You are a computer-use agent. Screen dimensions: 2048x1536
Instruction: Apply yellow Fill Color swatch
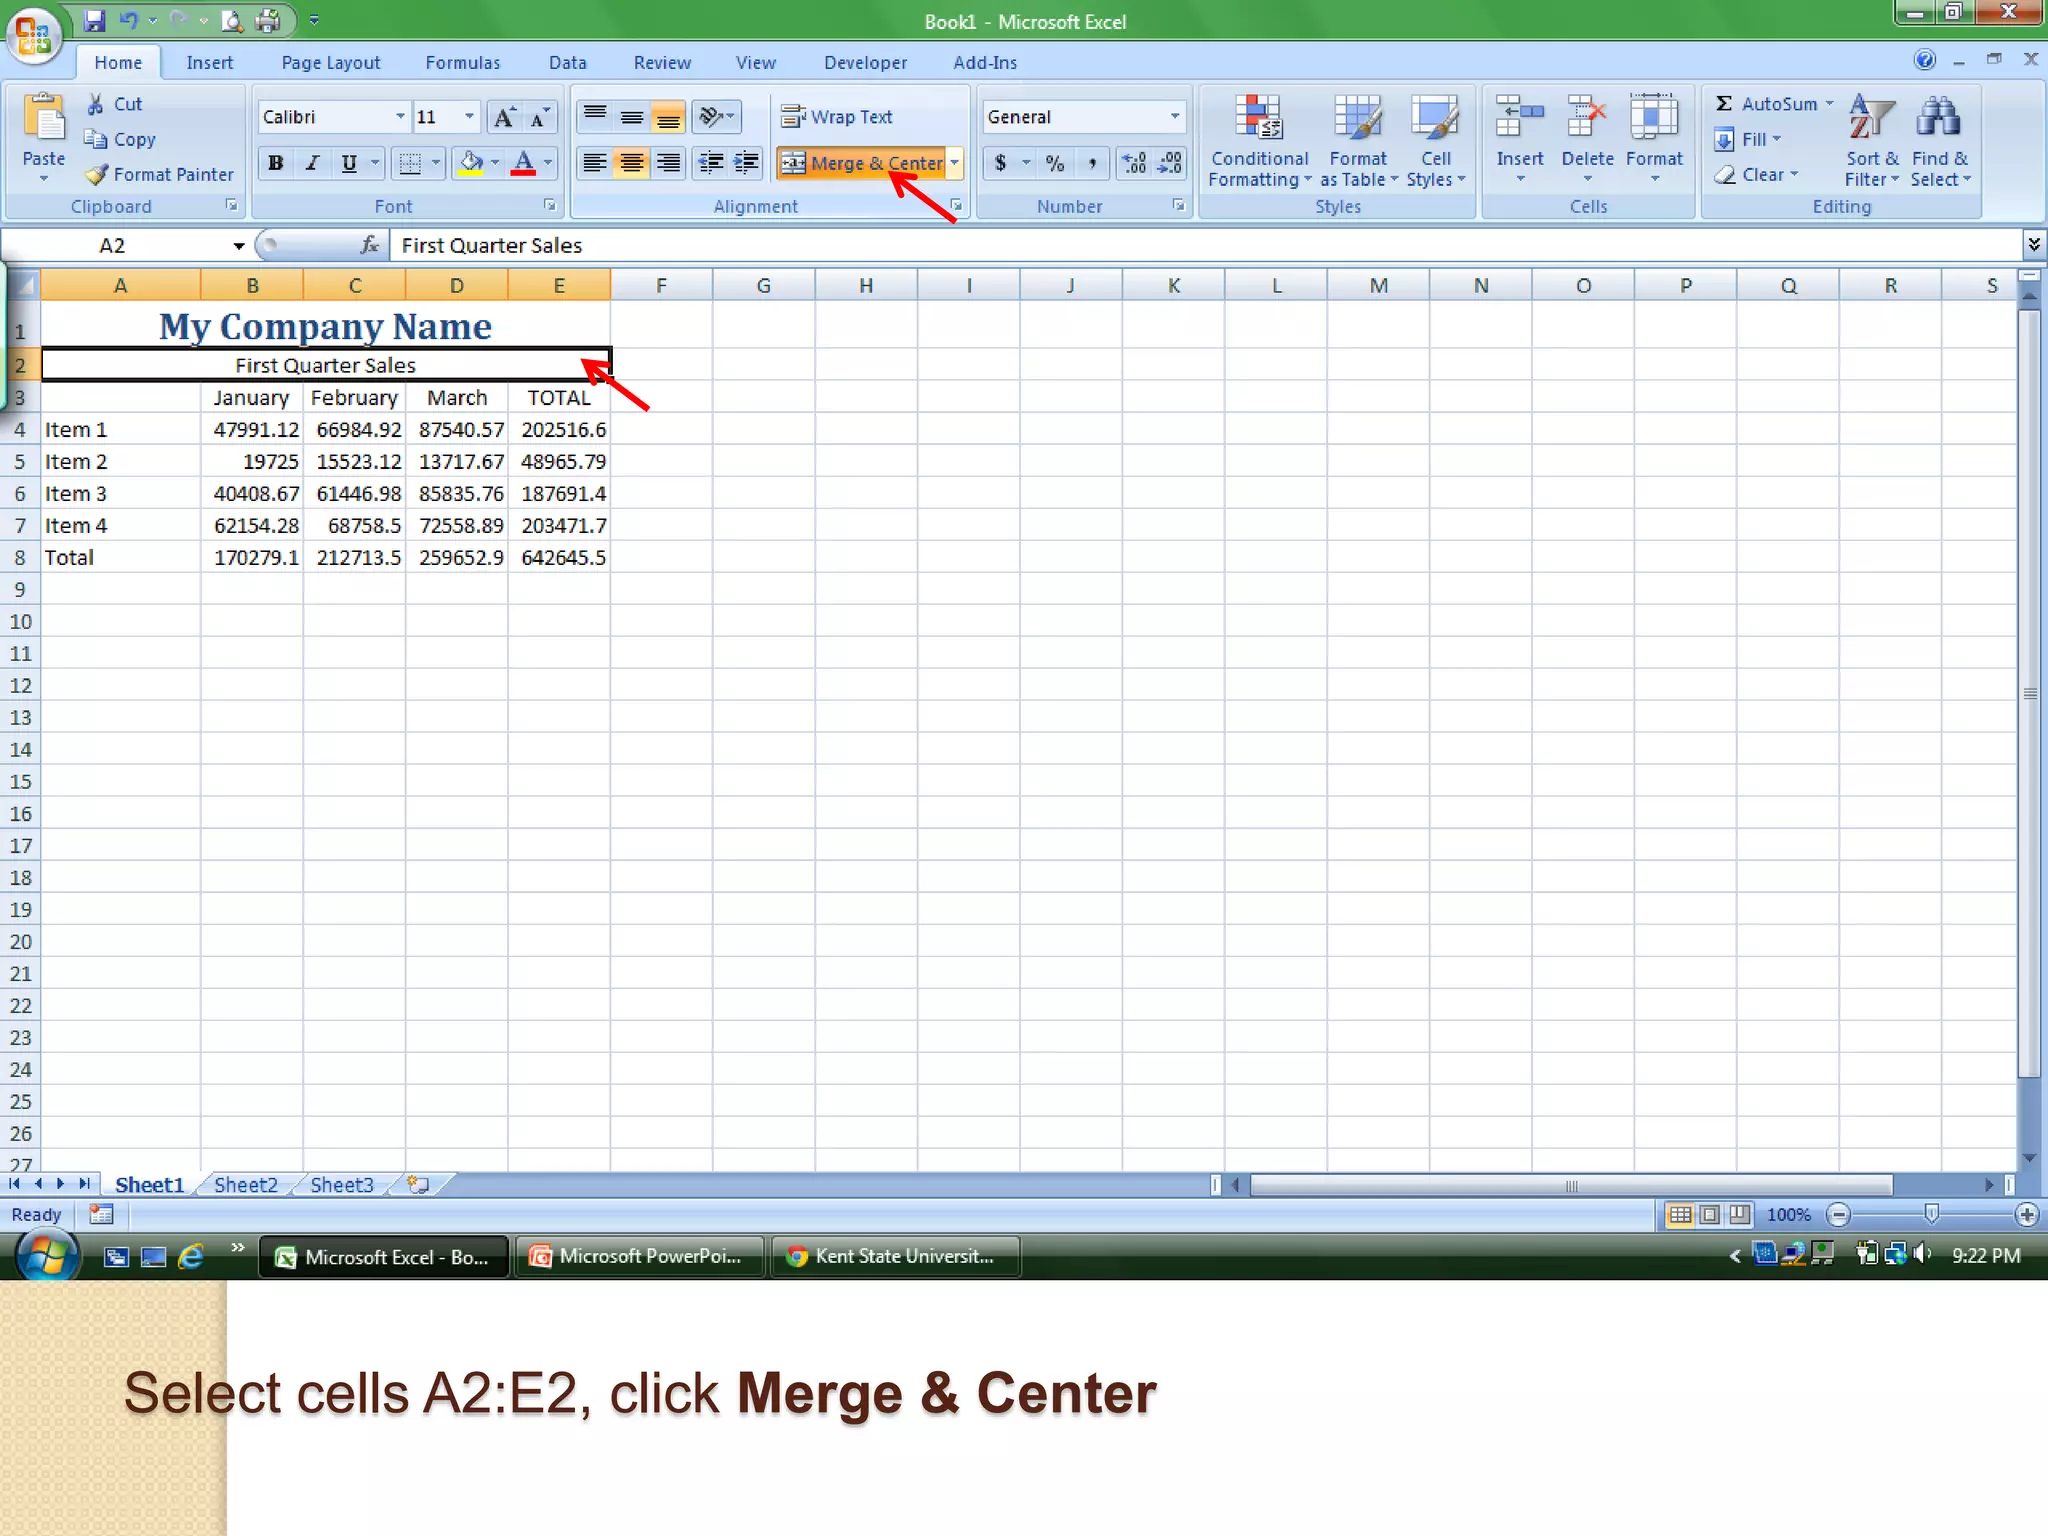click(x=471, y=163)
